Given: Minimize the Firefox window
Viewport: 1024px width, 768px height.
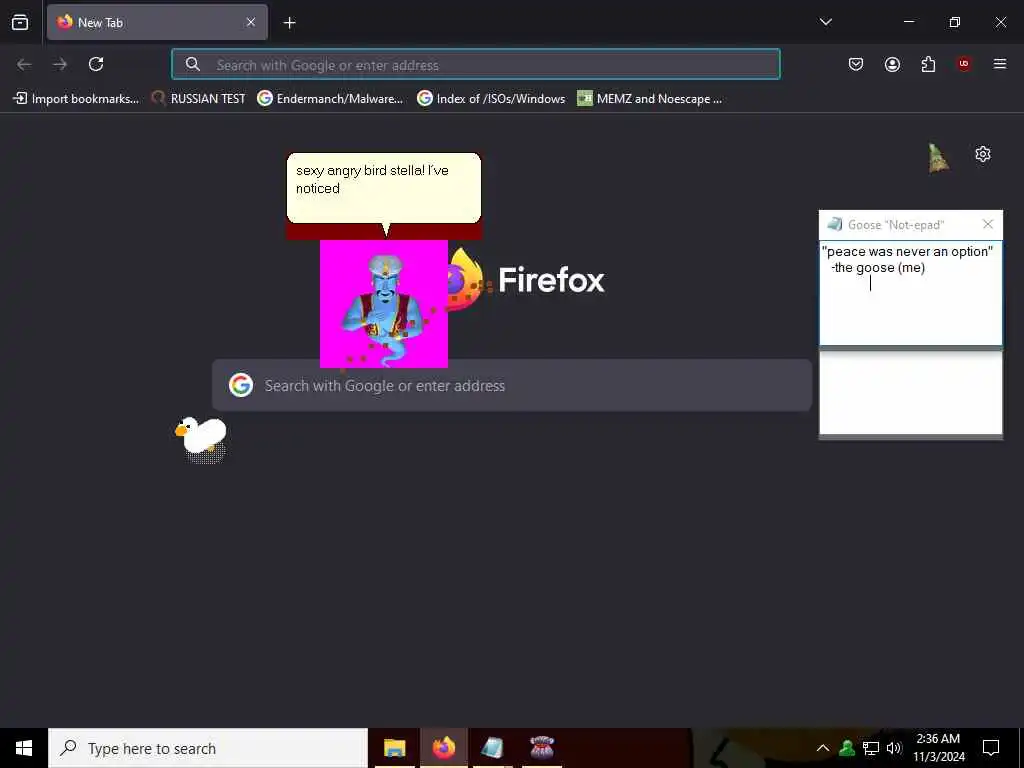Looking at the screenshot, I should tap(908, 22).
